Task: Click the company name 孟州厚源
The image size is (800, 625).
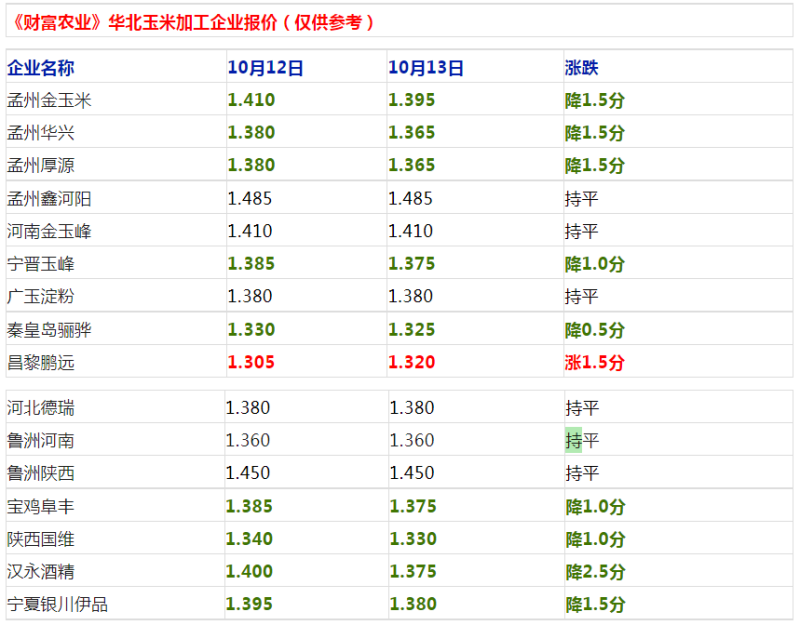Action: pyautogui.click(x=41, y=165)
